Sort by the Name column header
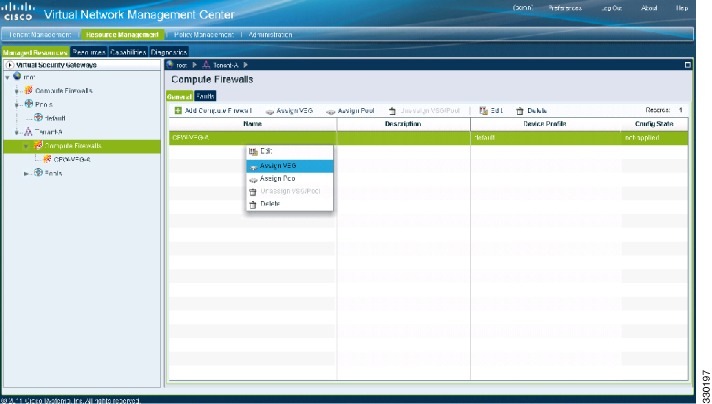 click(x=252, y=124)
